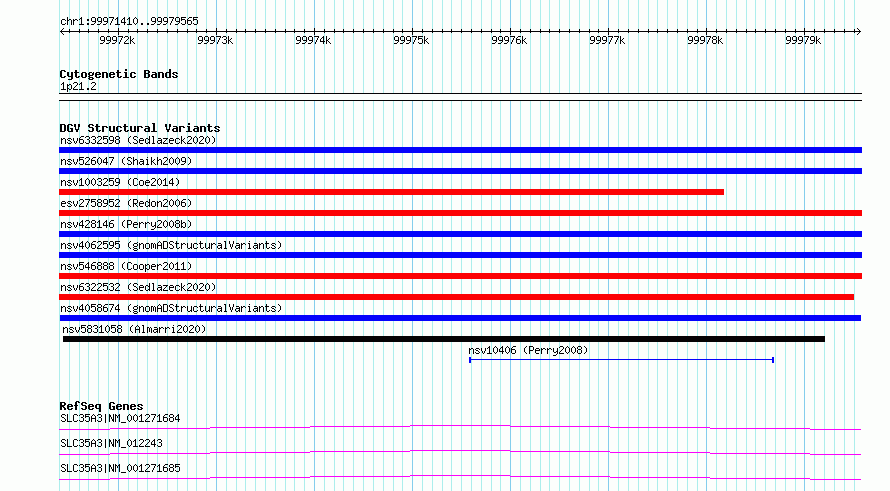
Task: Click the 99977k ruler tick label
Action: [607, 40]
